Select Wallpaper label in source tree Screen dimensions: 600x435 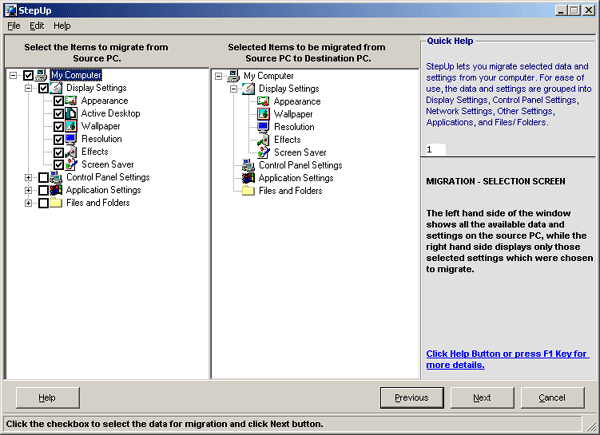click(x=101, y=126)
